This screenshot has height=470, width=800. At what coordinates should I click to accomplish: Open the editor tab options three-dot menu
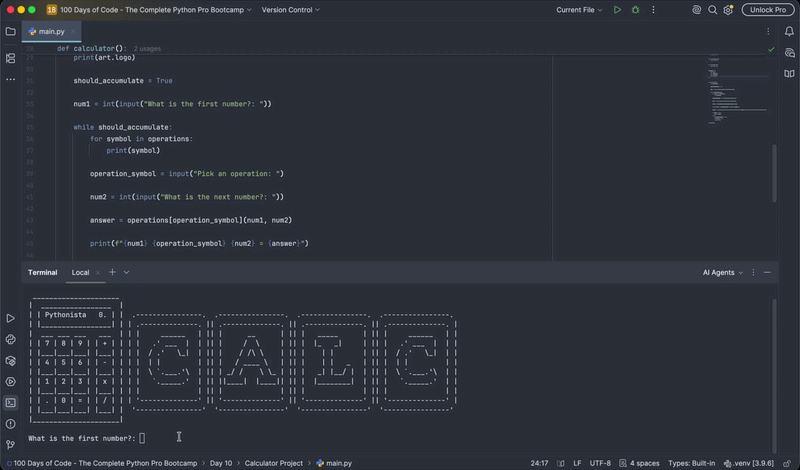(x=768, y=32)
